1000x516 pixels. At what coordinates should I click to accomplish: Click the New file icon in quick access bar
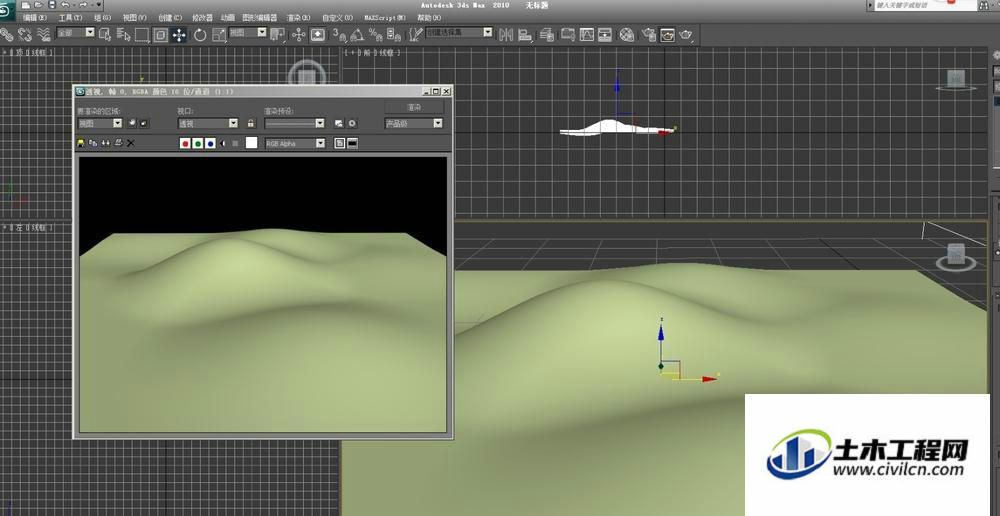26,4
